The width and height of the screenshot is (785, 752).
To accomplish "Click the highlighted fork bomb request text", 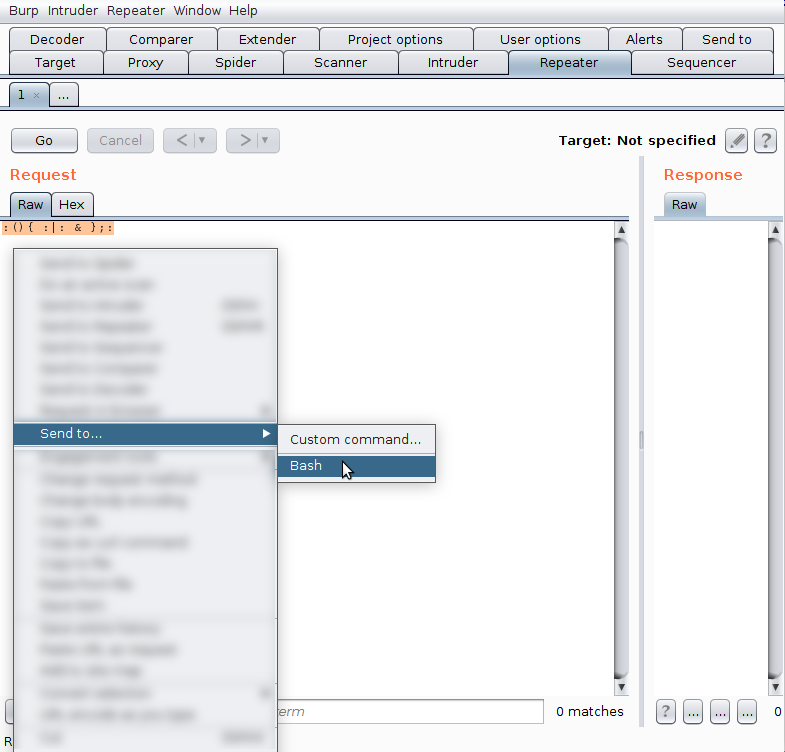I will tap(58, 228).
